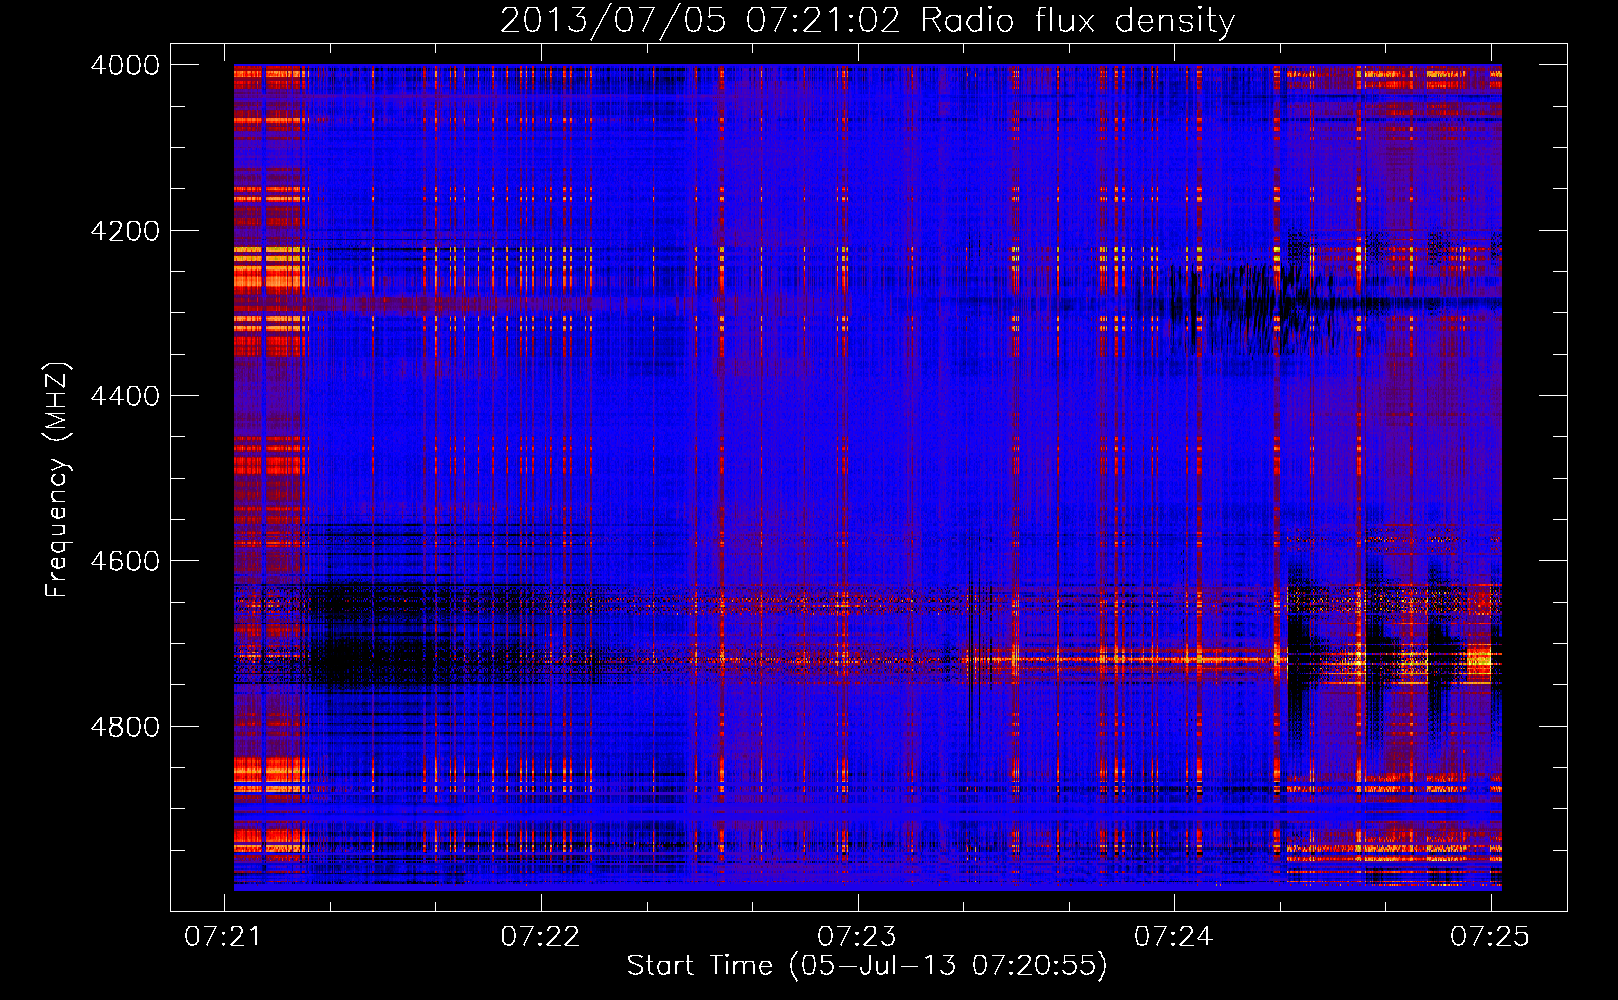1618x1000 pixels.
Task: Click the 4200 frequency tick label
Action: click(125, 231)
